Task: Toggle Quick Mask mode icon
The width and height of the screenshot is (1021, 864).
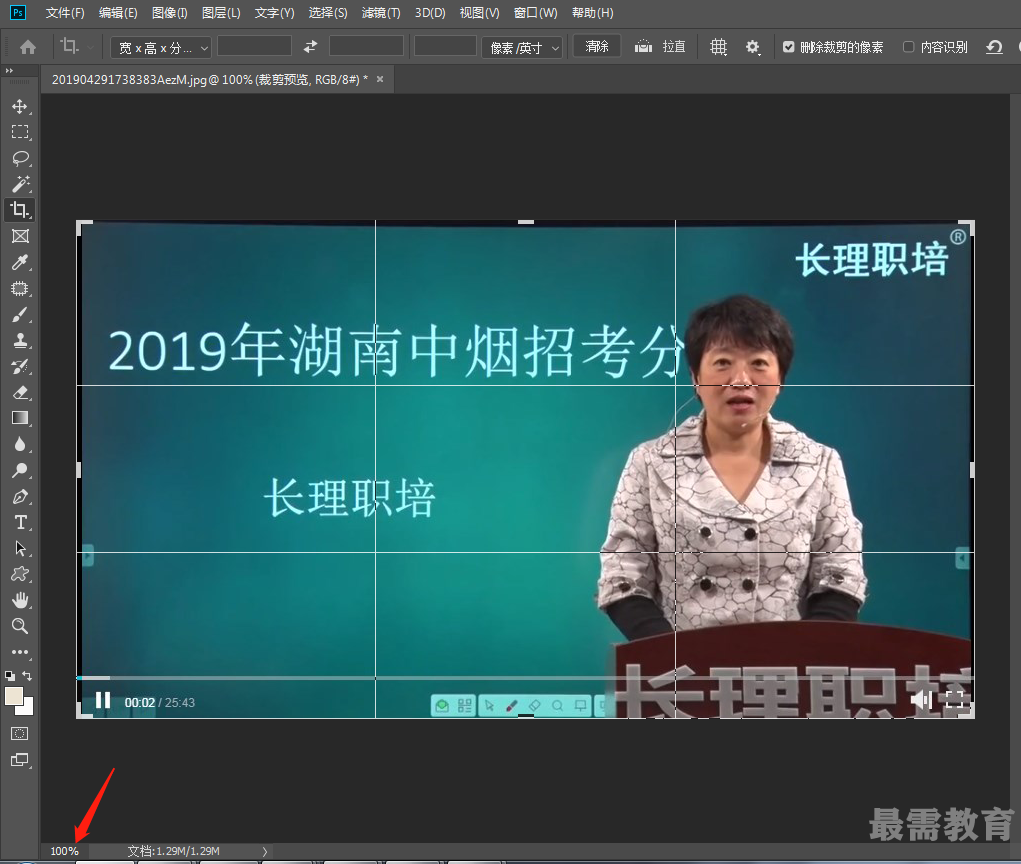Action: 20,734
